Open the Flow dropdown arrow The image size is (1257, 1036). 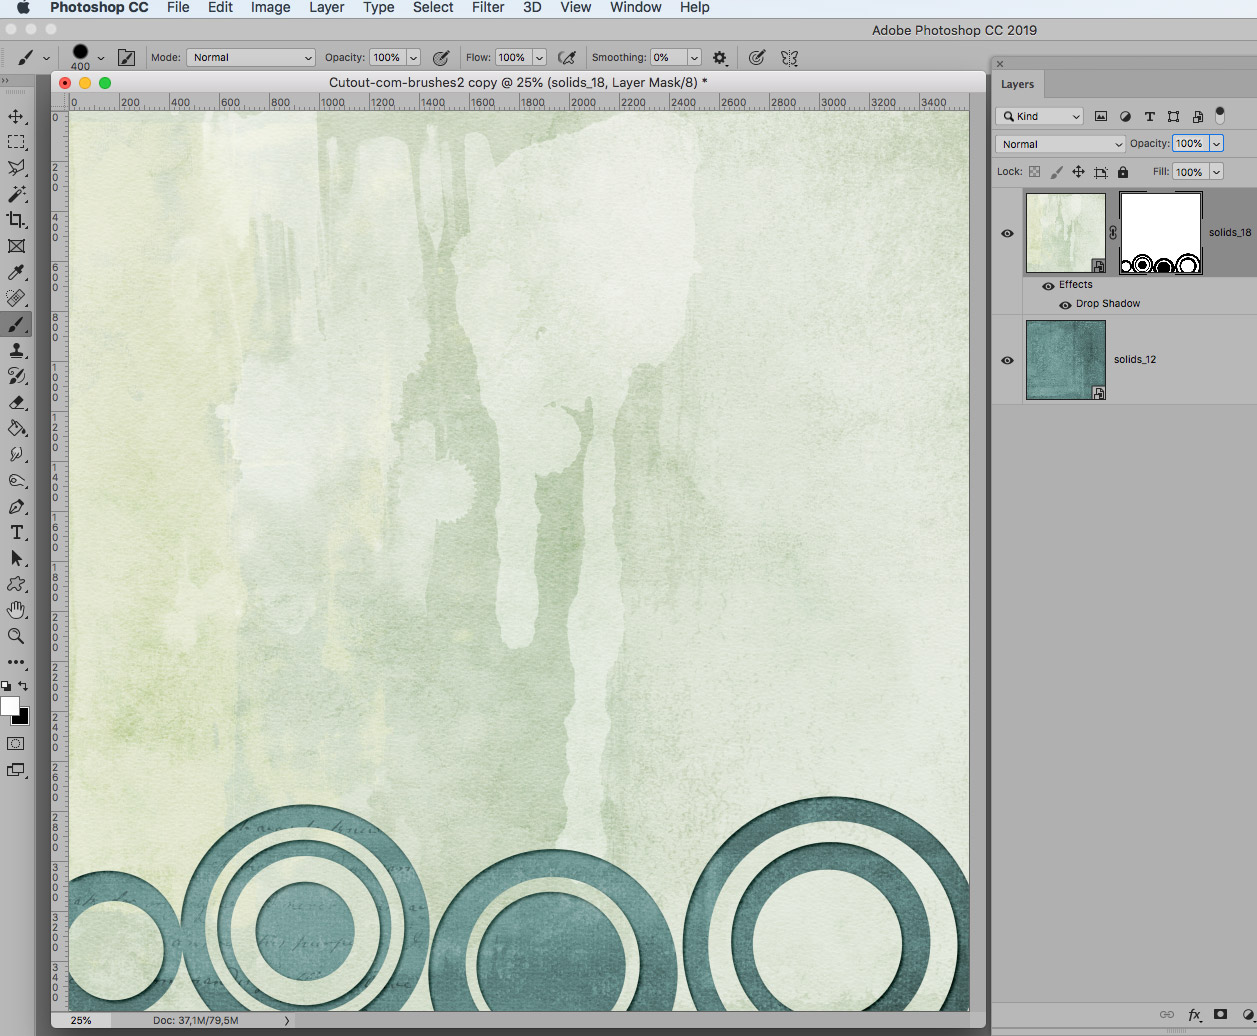coord(539,58)
